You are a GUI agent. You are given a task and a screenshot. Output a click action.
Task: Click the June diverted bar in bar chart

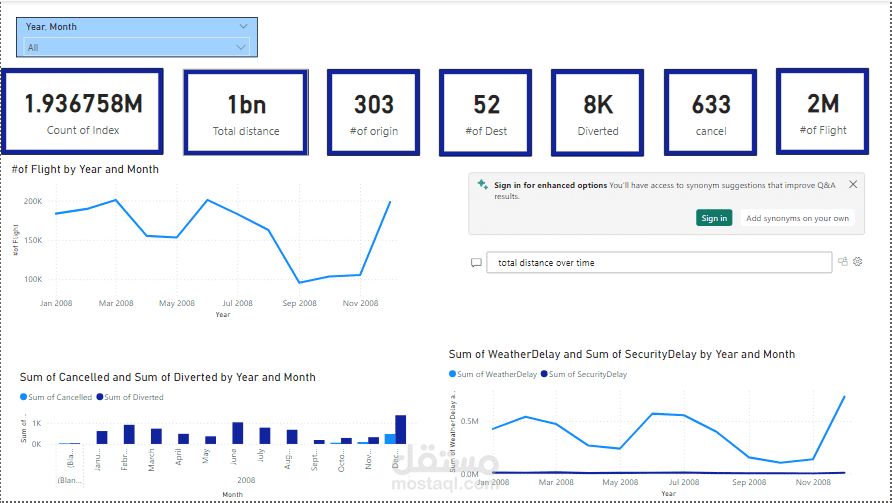(x=237, y=433)
